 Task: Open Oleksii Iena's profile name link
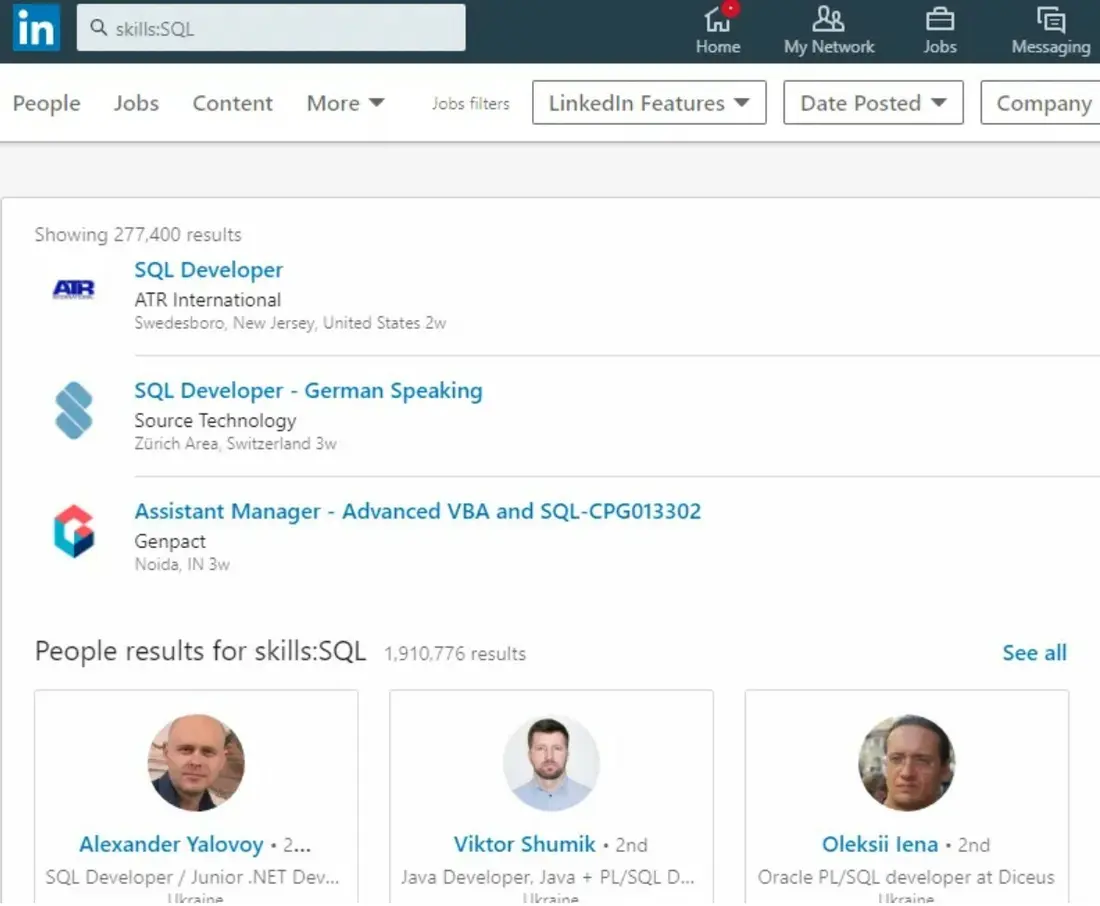click(x=880, y=844)
